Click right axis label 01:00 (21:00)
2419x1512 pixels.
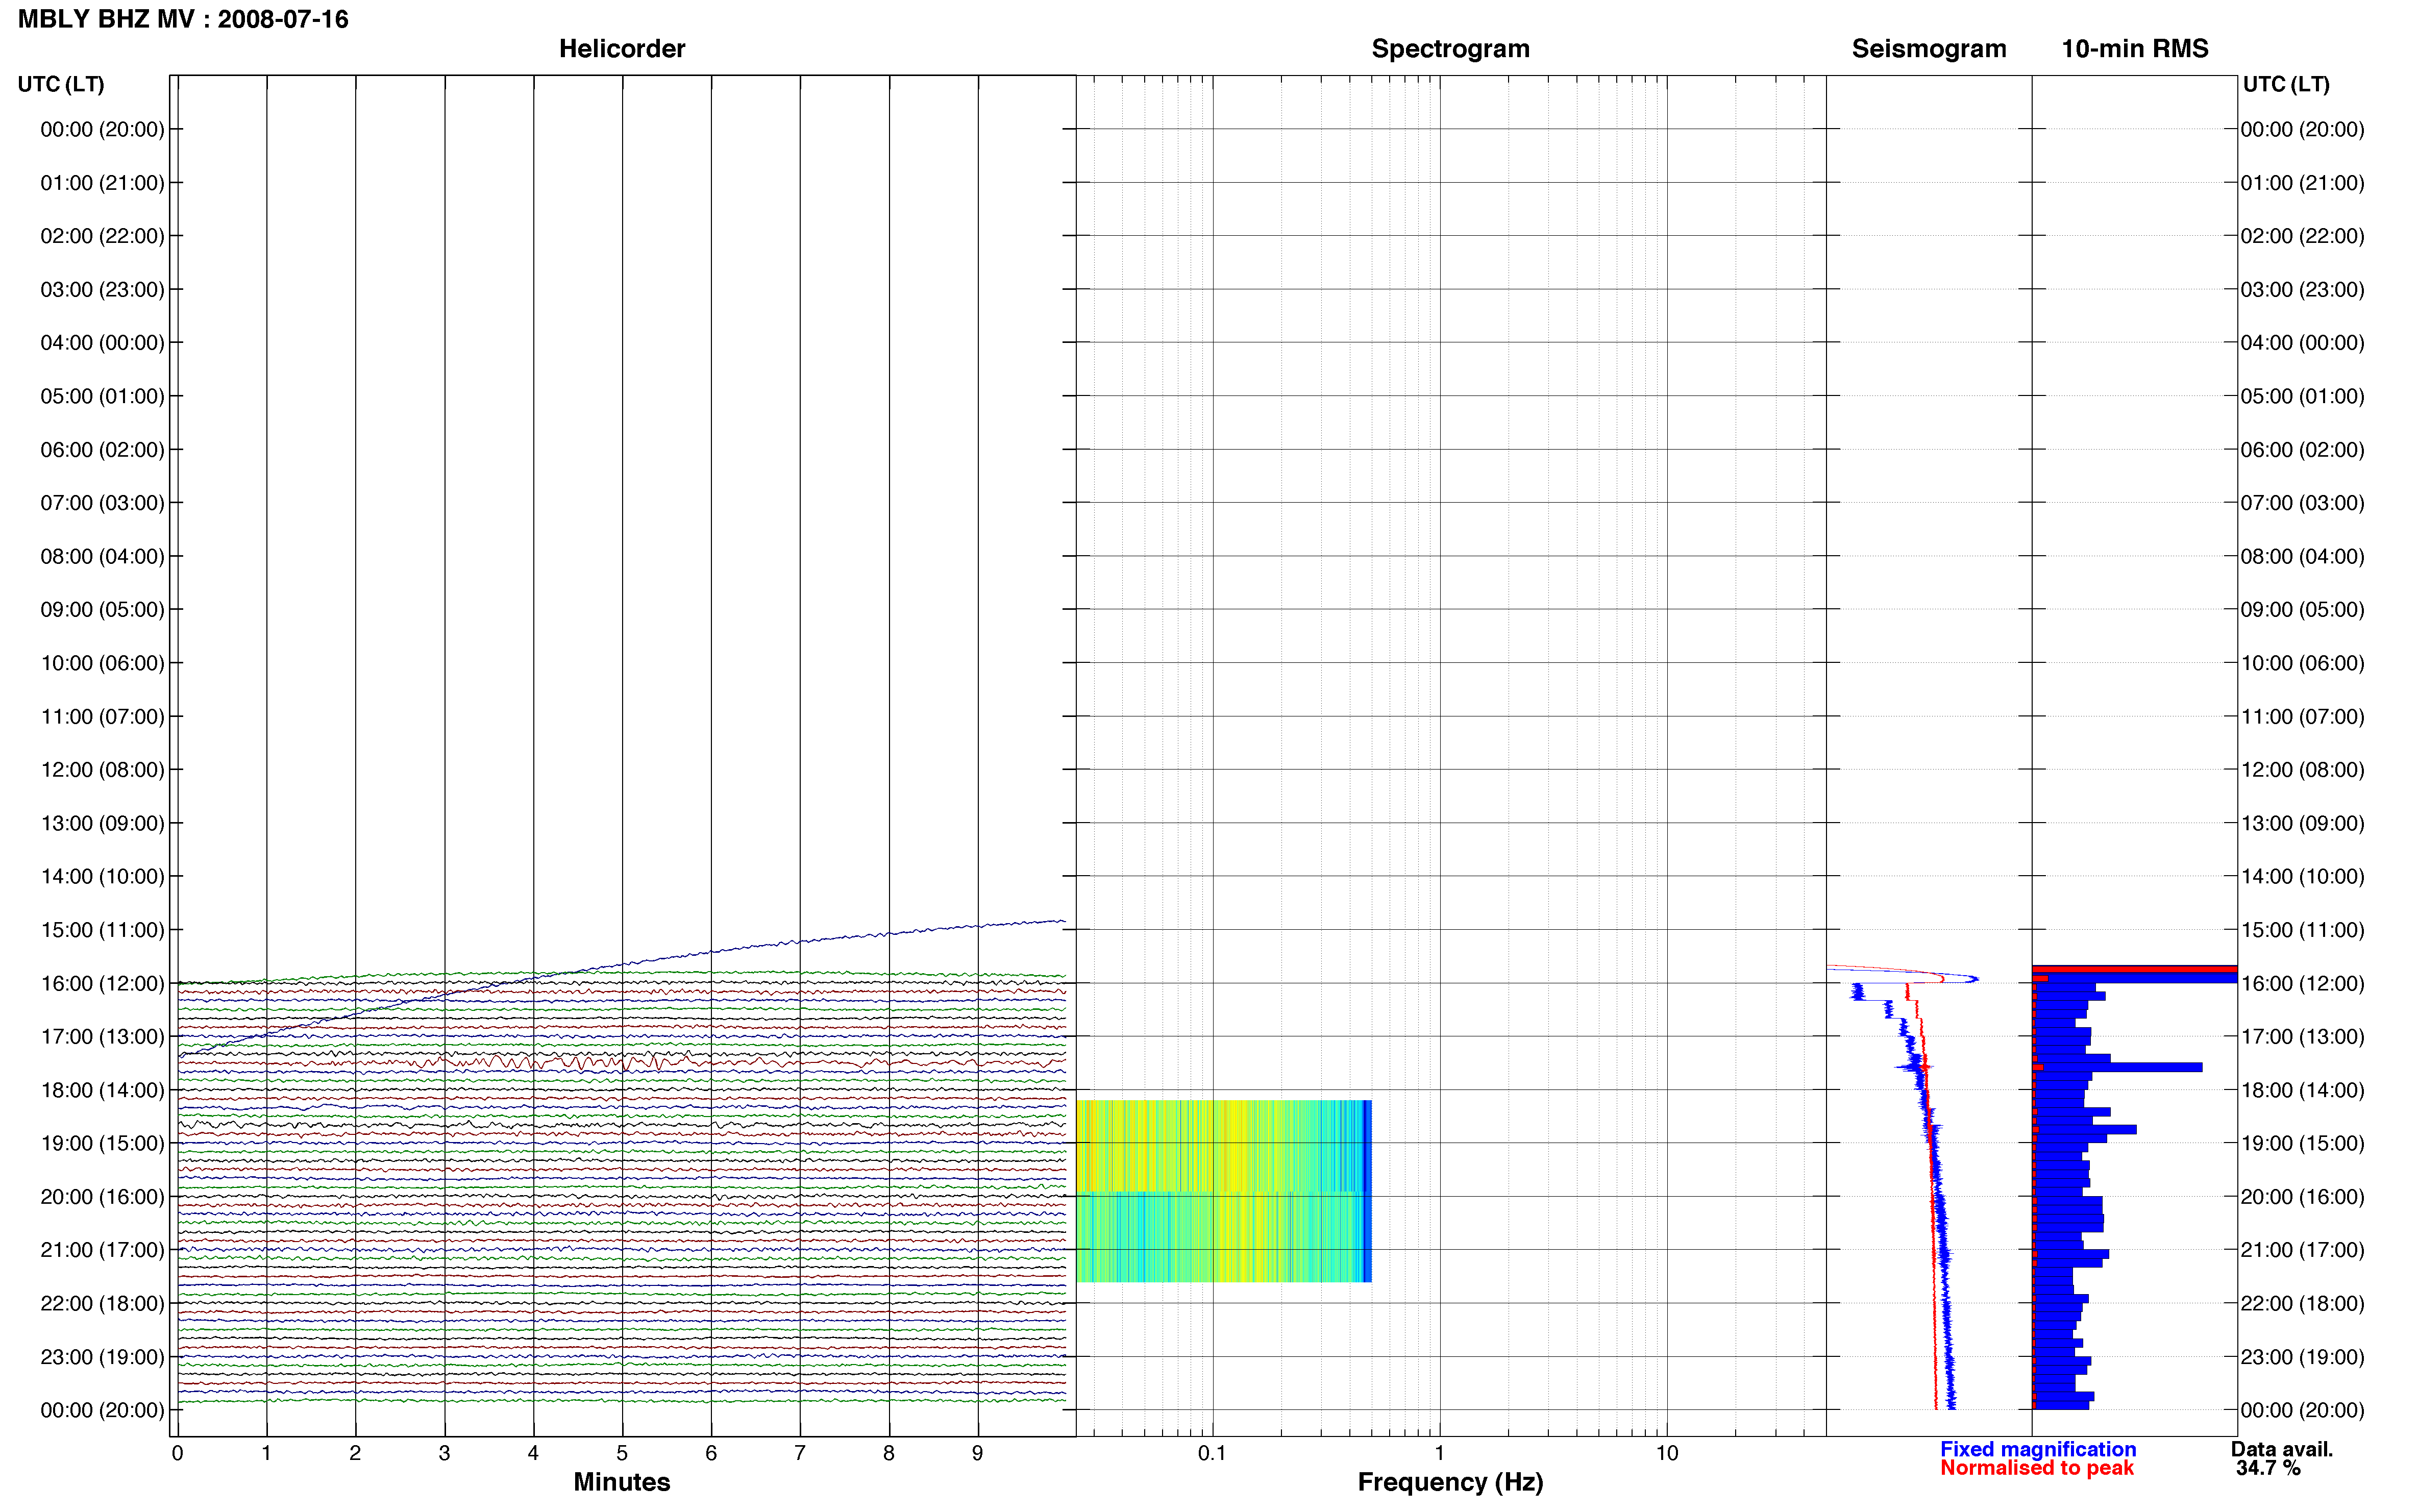[2302, 183]
